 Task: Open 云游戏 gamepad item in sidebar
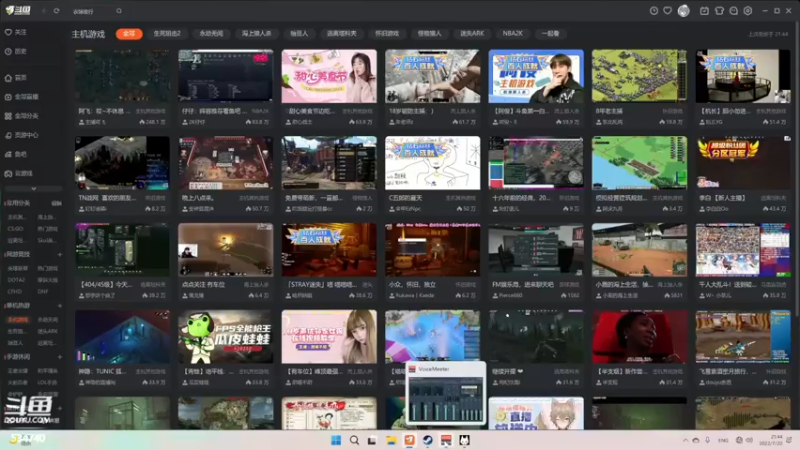19,173
